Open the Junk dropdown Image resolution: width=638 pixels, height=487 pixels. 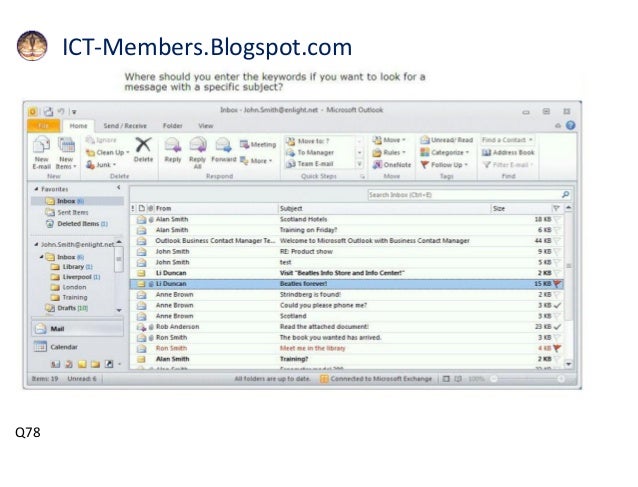click(x=101, y=165)
